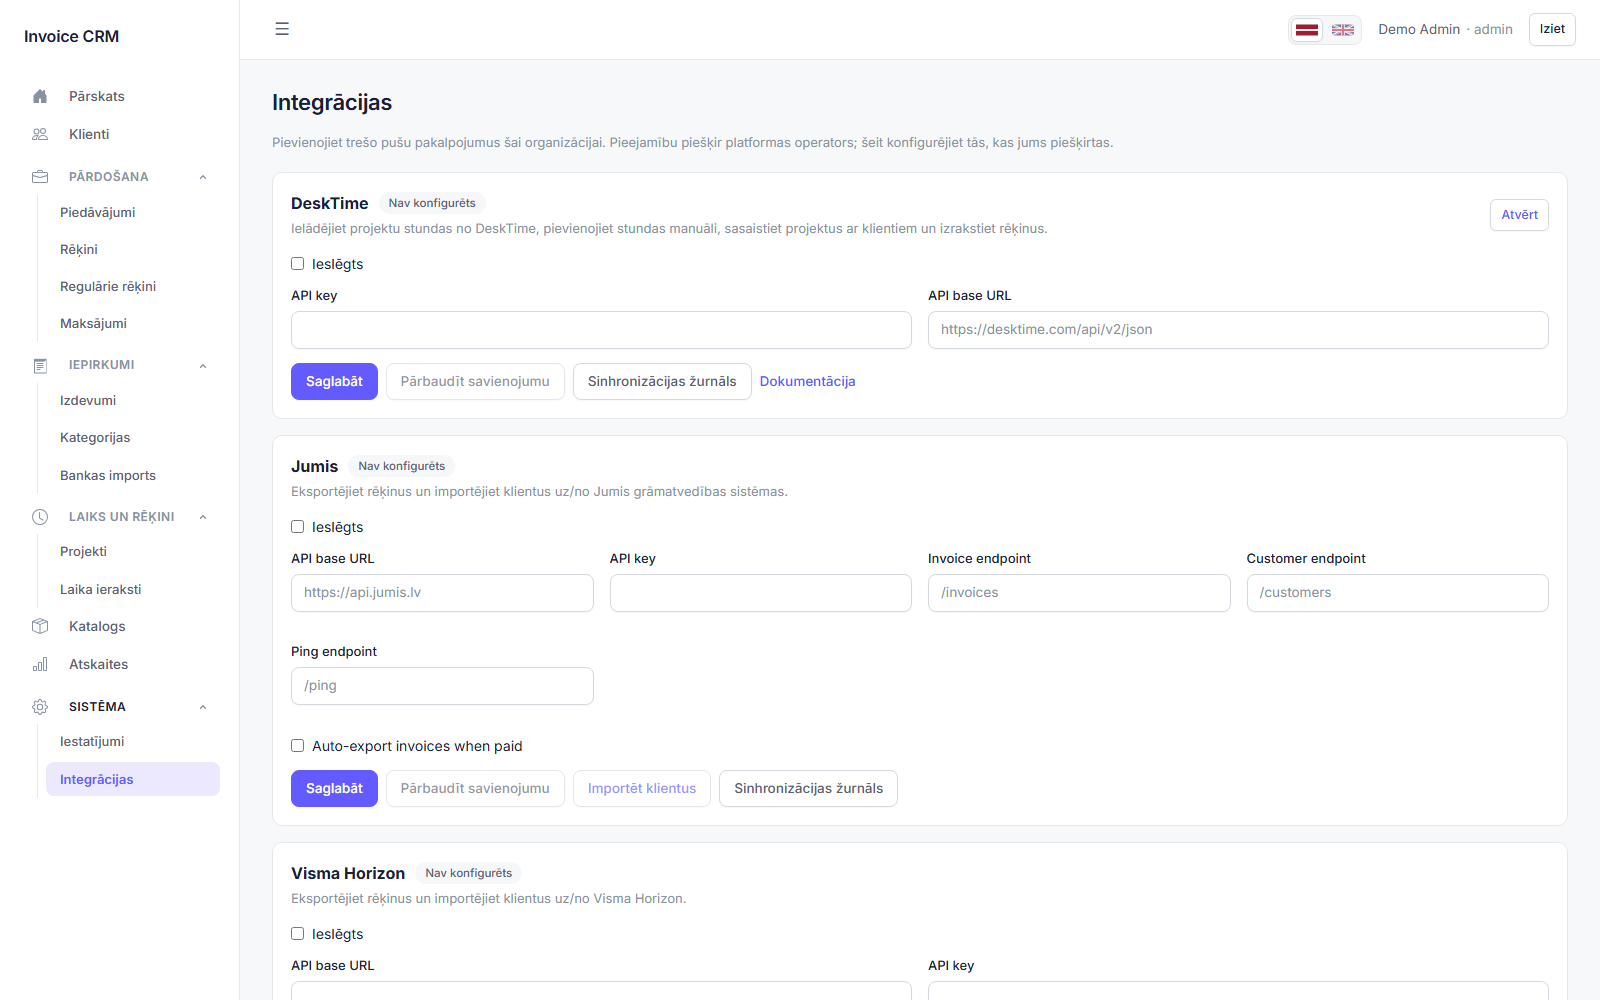This screenshot has width=1600, height=1000.
Task: Click the Sistēma gear icon
Action: click(x=40, y=707)
